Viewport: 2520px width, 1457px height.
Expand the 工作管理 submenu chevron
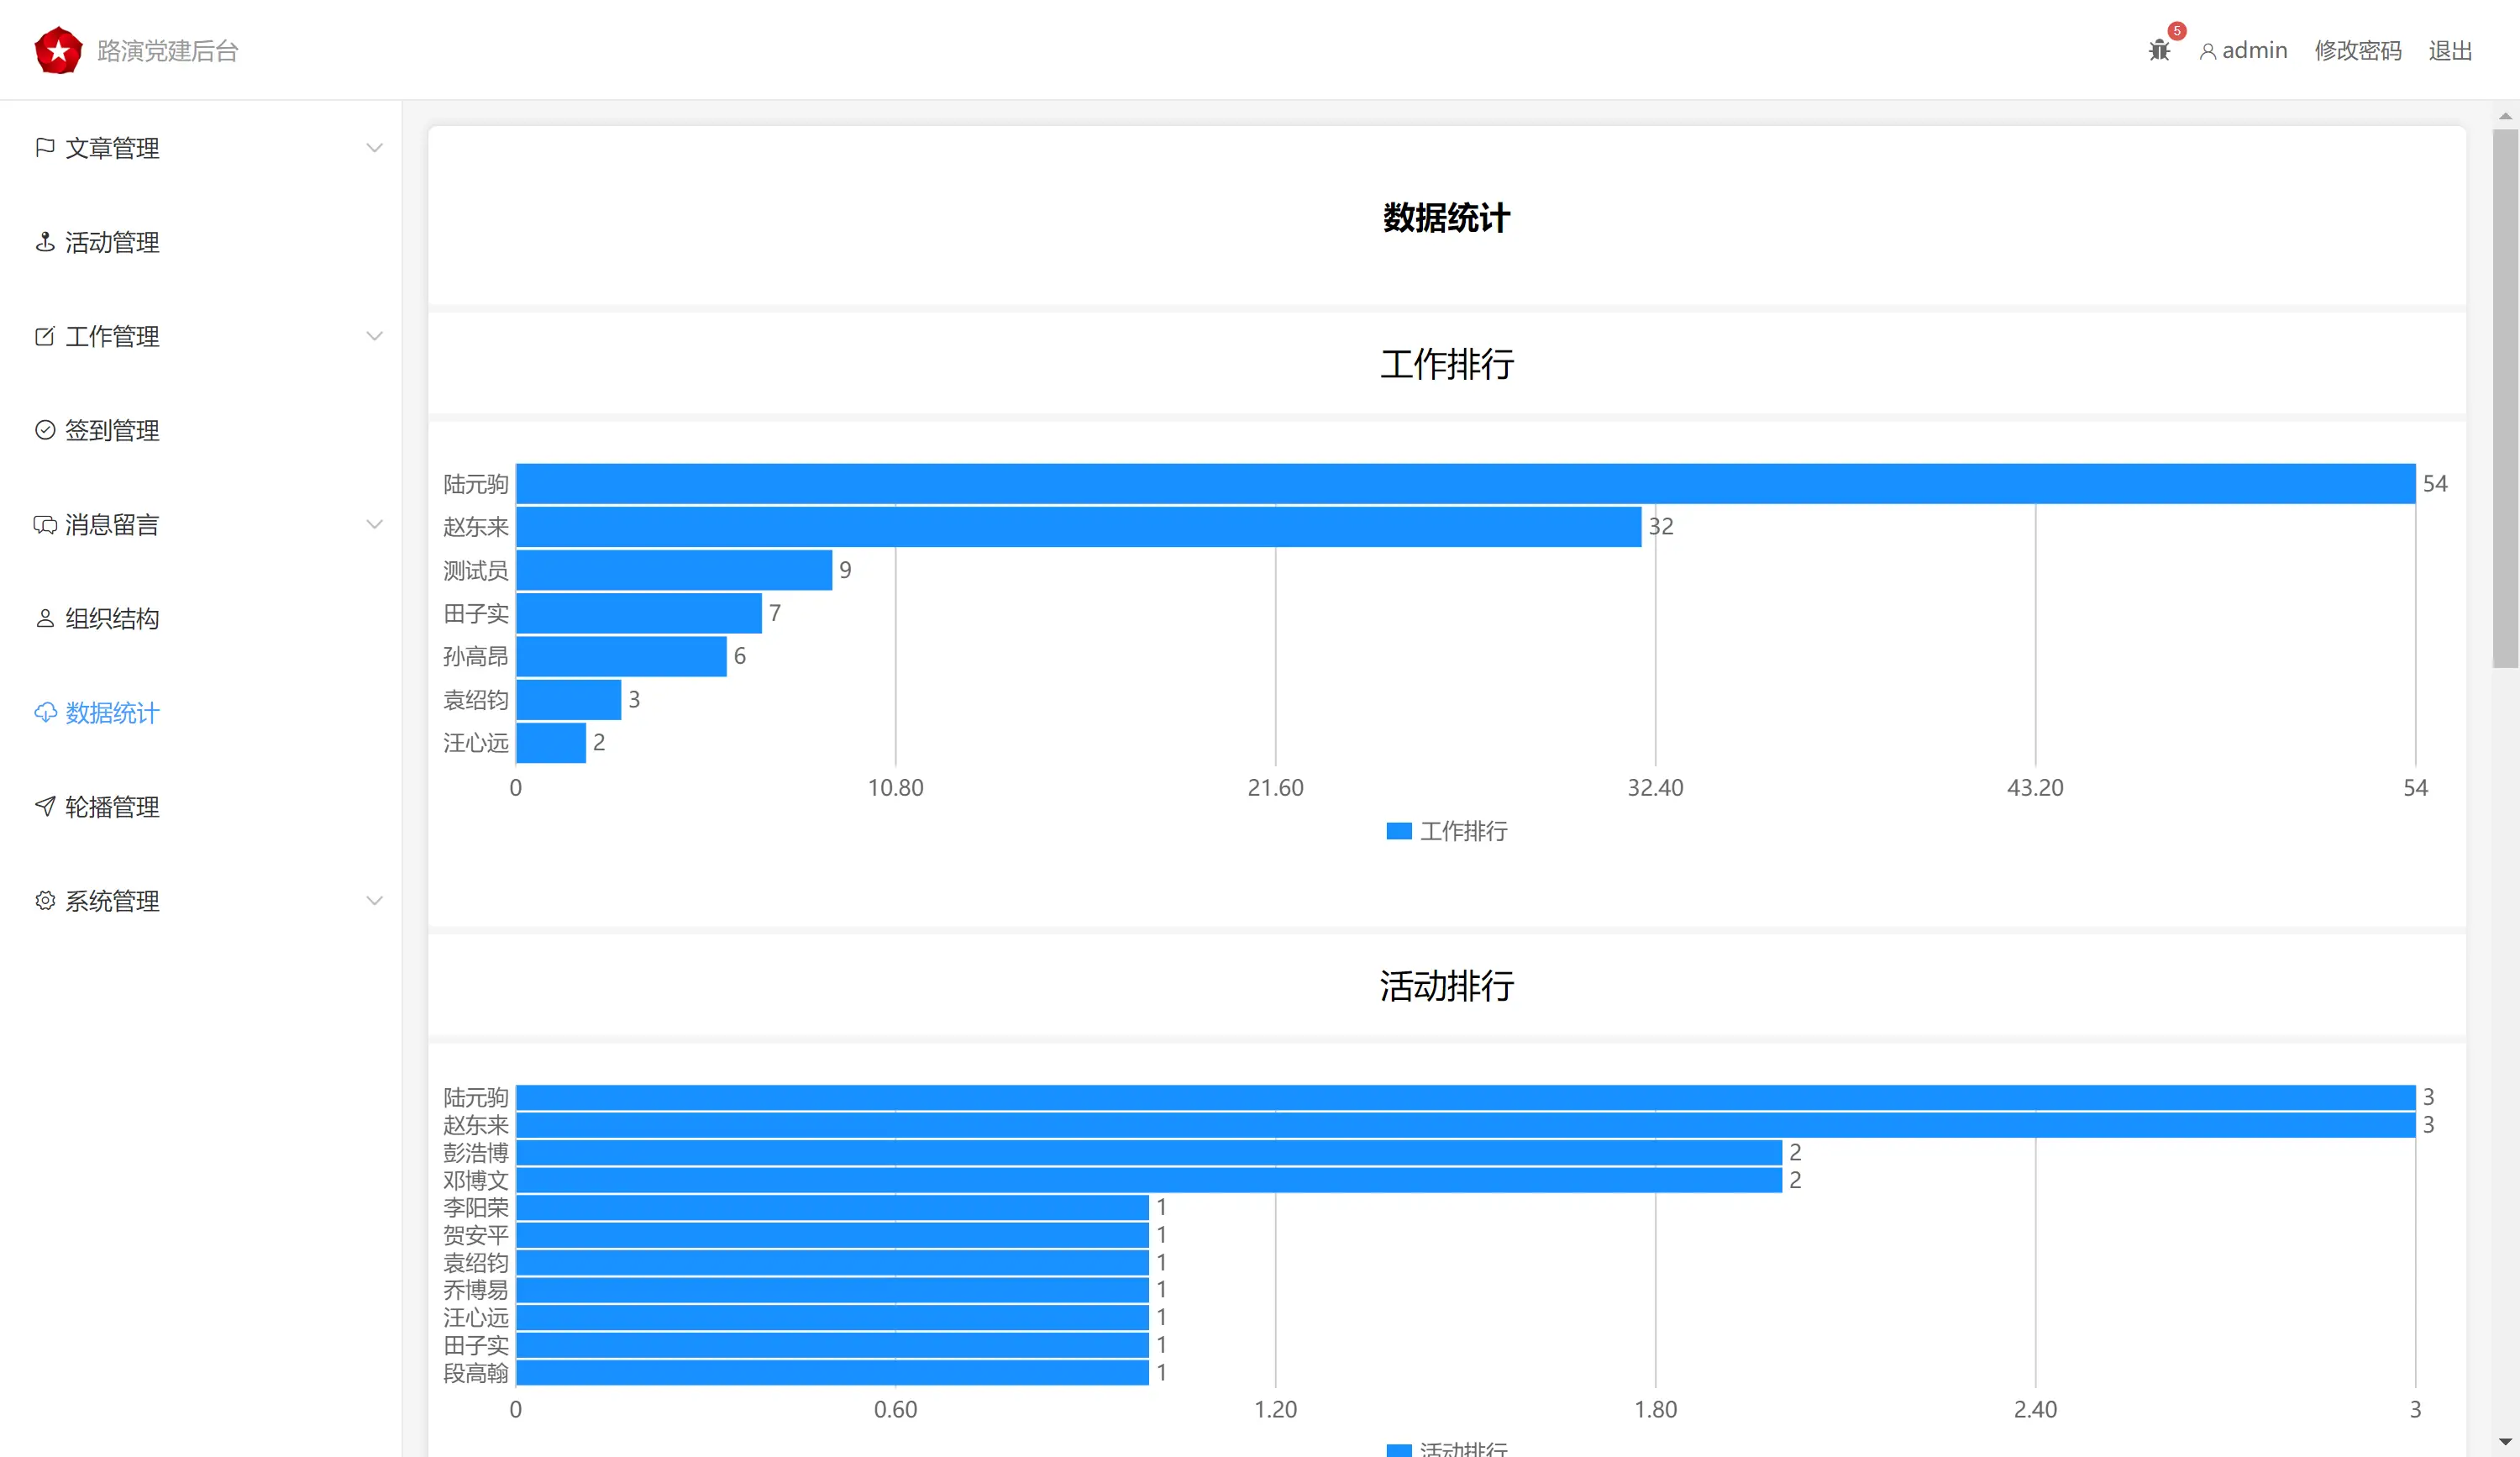point(374,336)
